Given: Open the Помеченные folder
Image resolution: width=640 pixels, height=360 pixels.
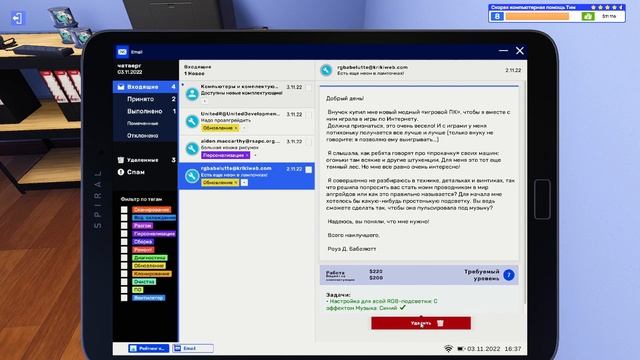Looking at the screenshot, I should coord(145,123).
